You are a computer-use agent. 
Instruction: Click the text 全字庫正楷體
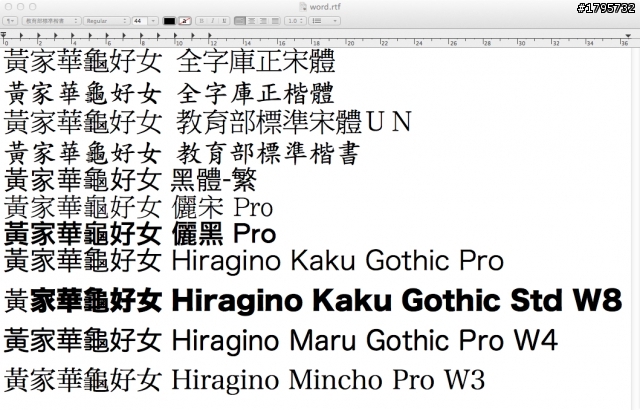coord(256,93)
